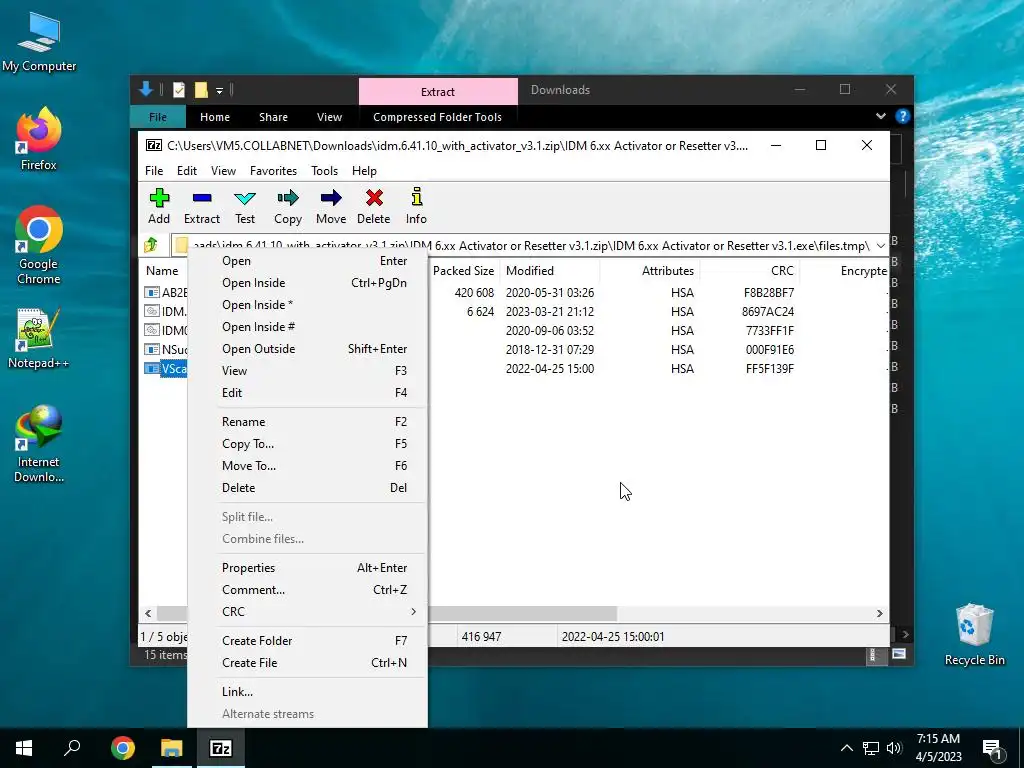1024x768 pixels.
Task: Open Quick Access Toolbar customize dropdown
Action: click(219, 91)
